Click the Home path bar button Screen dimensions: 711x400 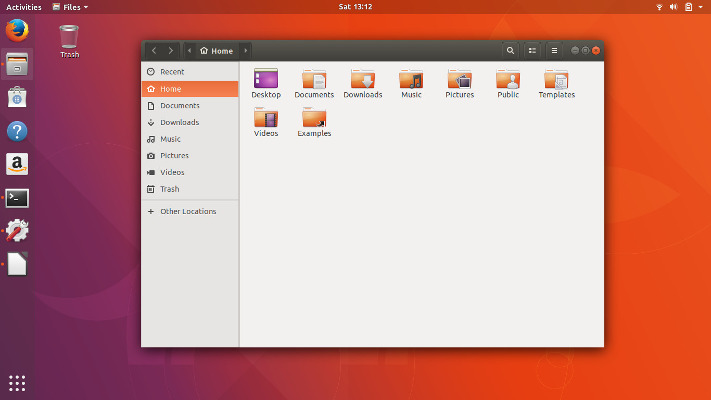(x=217, y=51)
